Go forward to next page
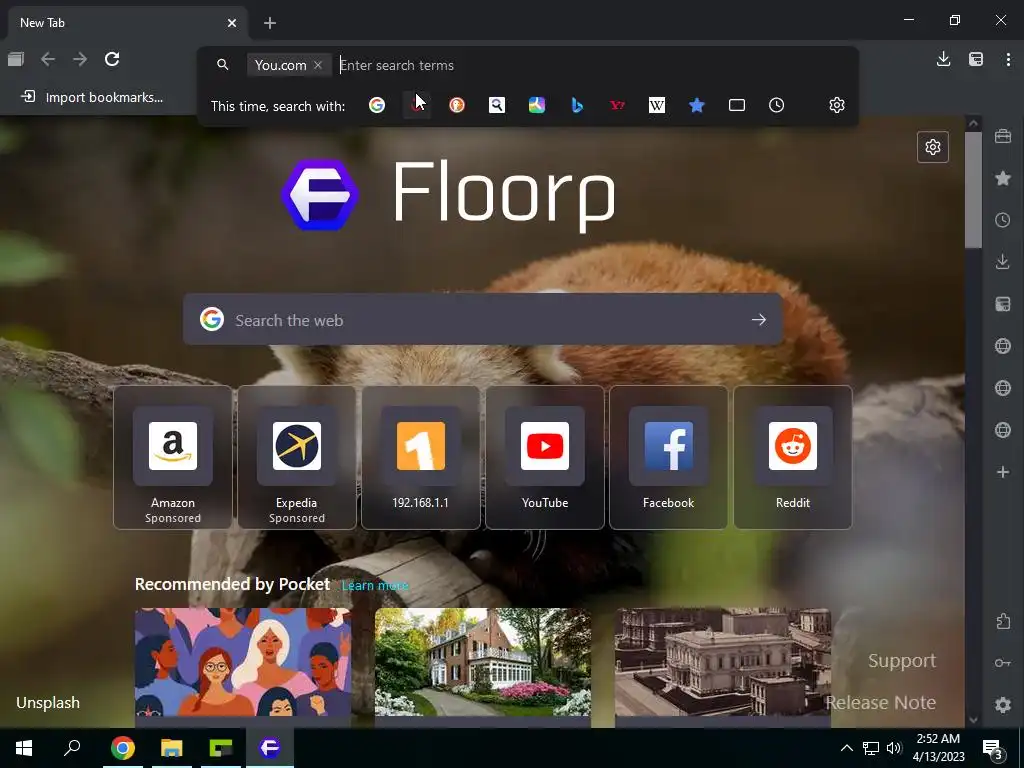Image resolution: width=1024 pixels, height=768 pixels. pos(80,59)
